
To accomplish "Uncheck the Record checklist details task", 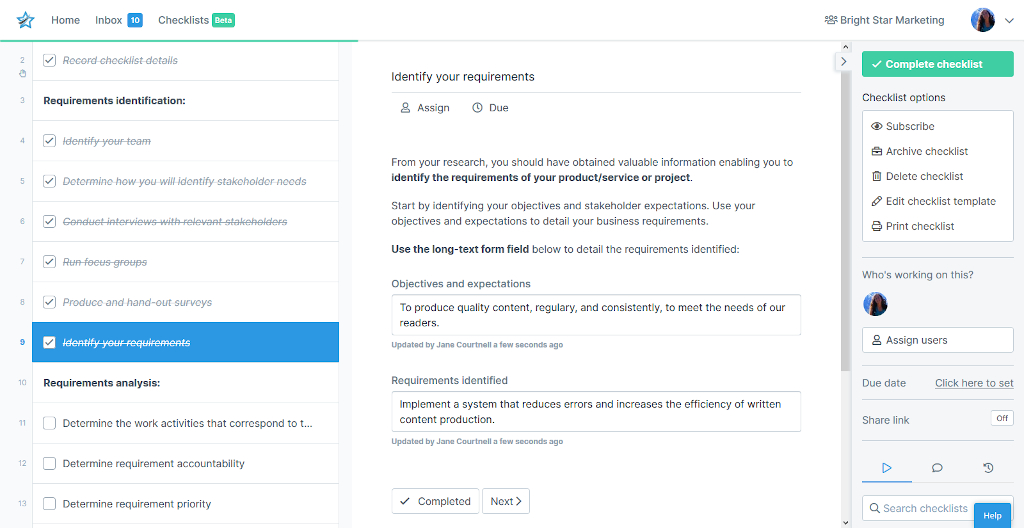I will pyautogui.click(x=49, y=60).
